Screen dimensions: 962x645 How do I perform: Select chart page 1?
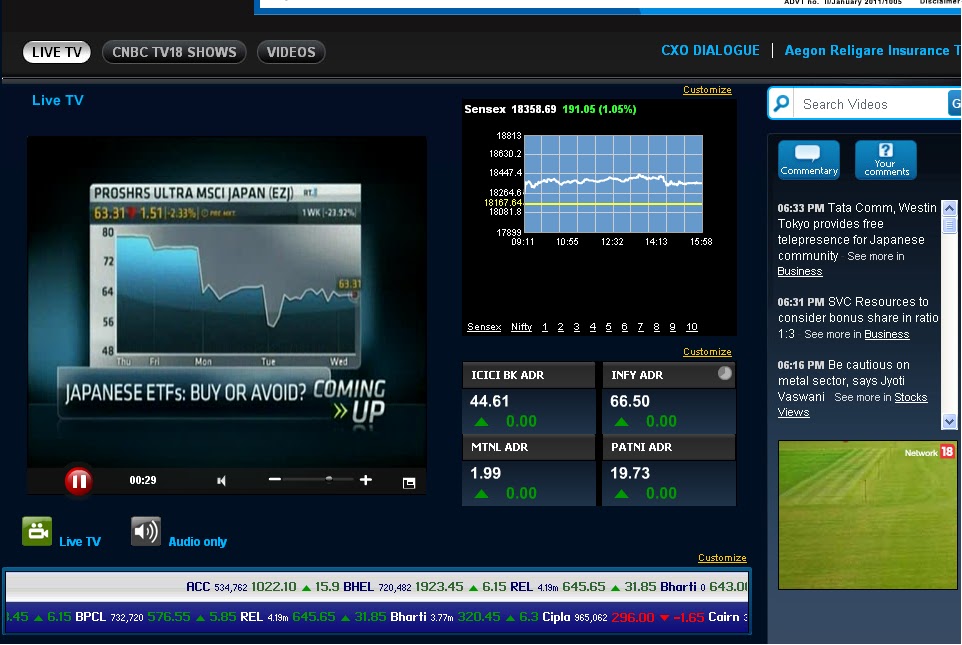click(545, 327)
